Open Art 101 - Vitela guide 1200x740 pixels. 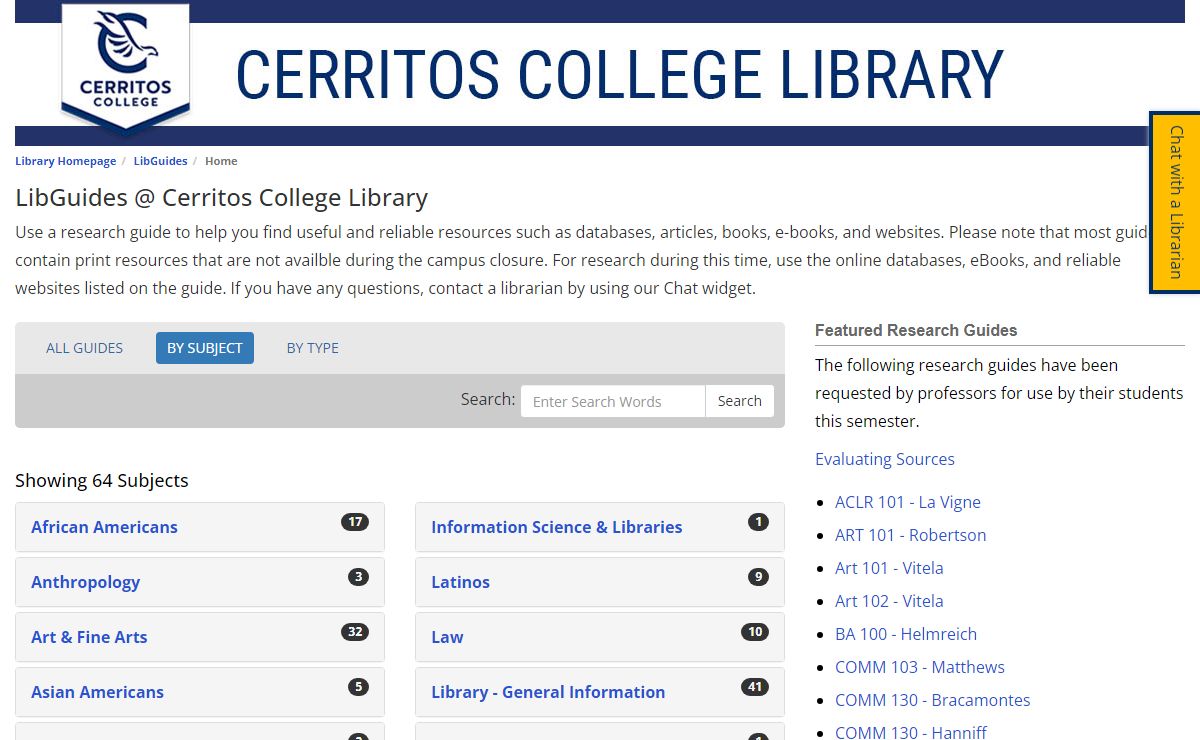889,568
